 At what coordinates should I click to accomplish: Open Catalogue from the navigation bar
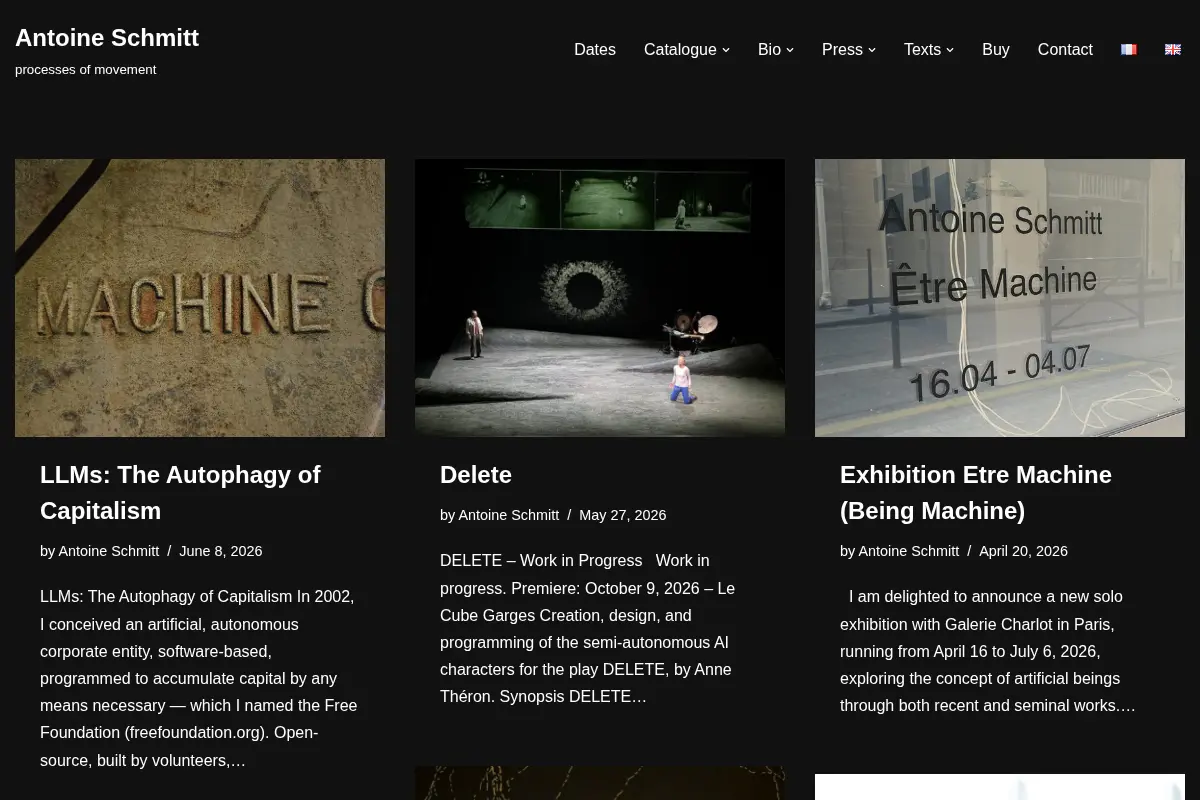pos(680,49)
